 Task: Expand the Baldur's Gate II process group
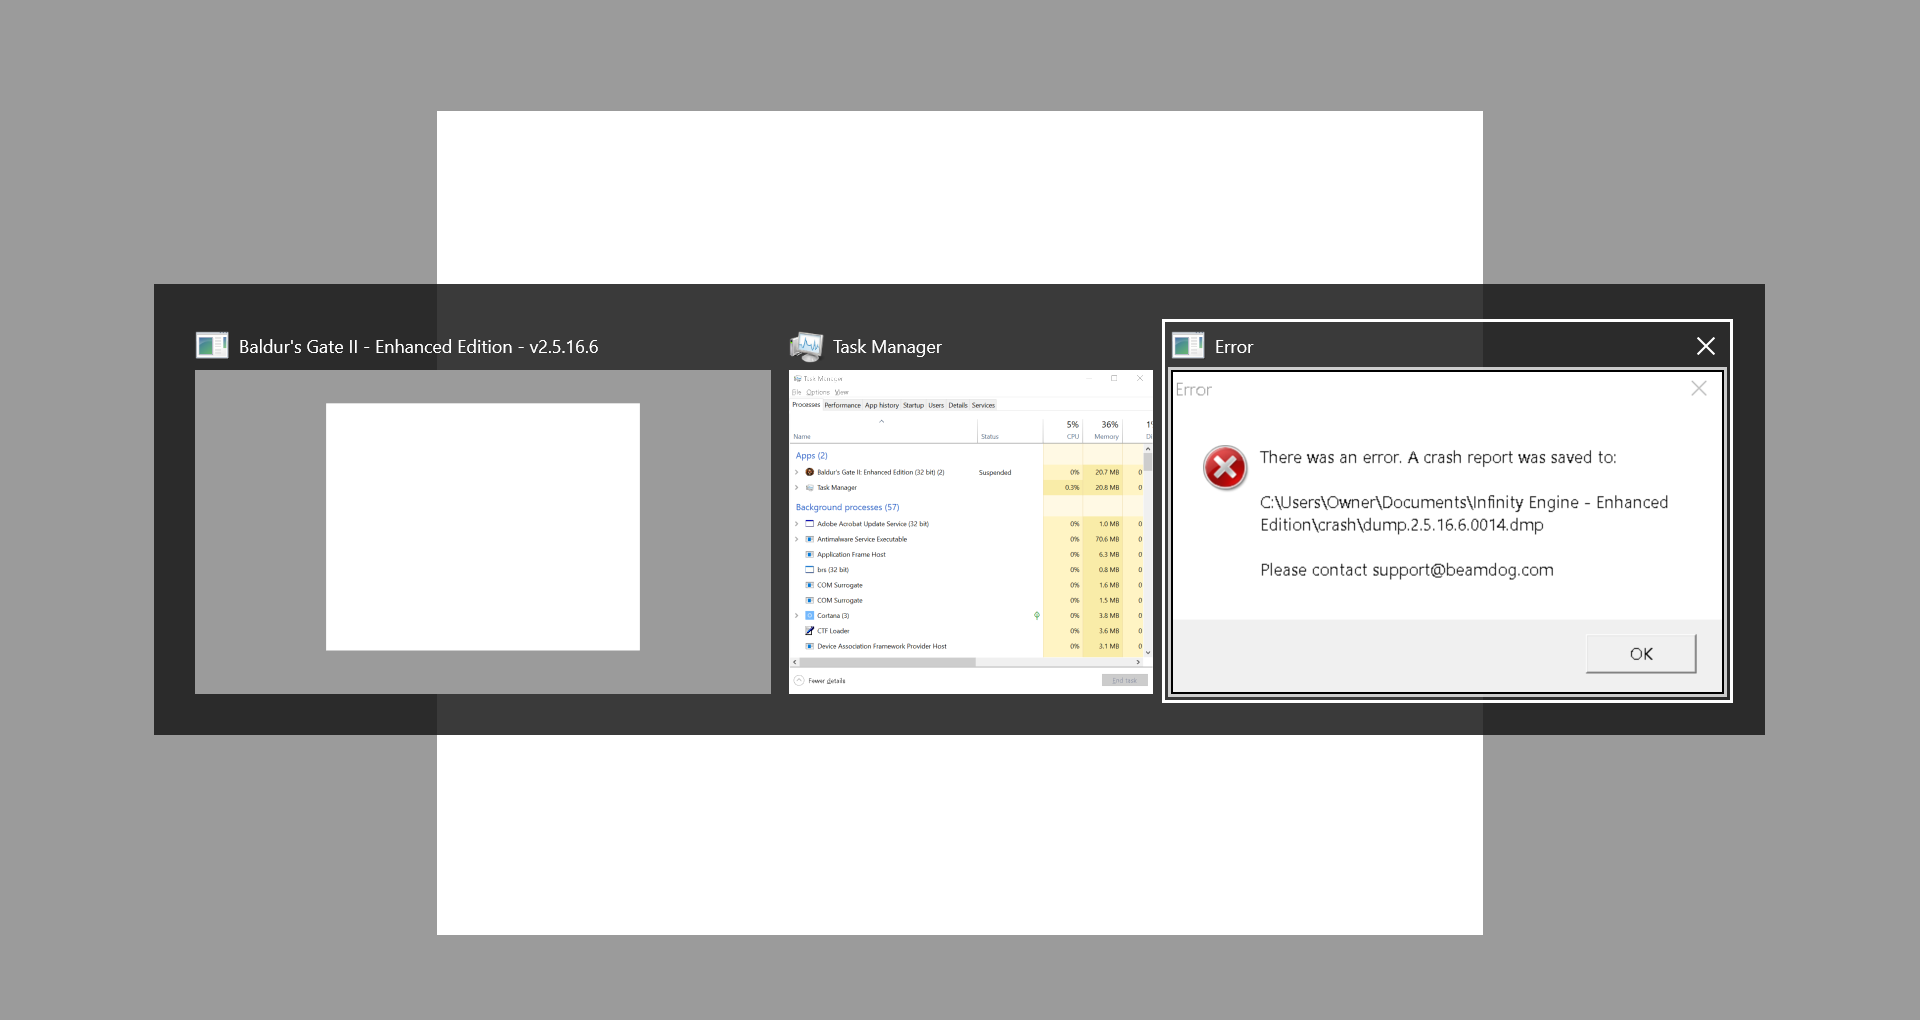click(x=797, y=472)
